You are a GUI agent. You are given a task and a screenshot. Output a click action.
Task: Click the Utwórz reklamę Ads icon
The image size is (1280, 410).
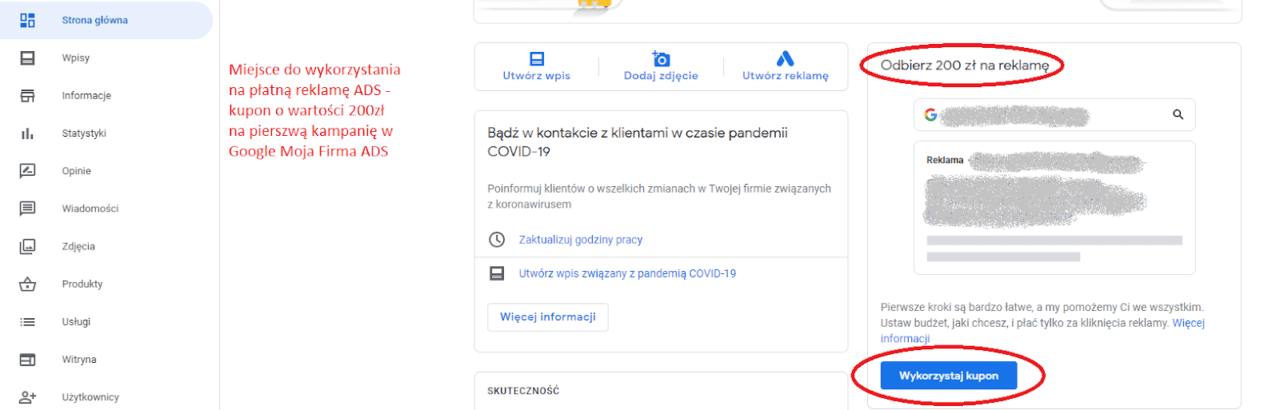coord(785,58)
